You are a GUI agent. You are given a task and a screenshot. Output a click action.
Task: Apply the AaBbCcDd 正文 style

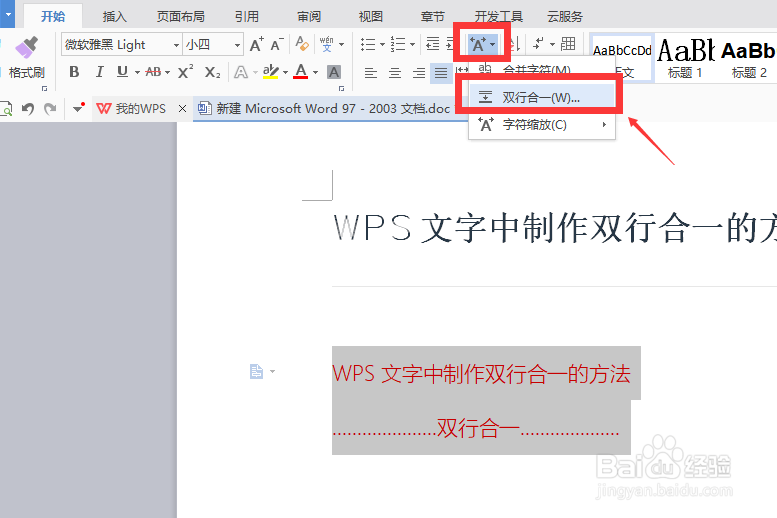pos(622,58)
